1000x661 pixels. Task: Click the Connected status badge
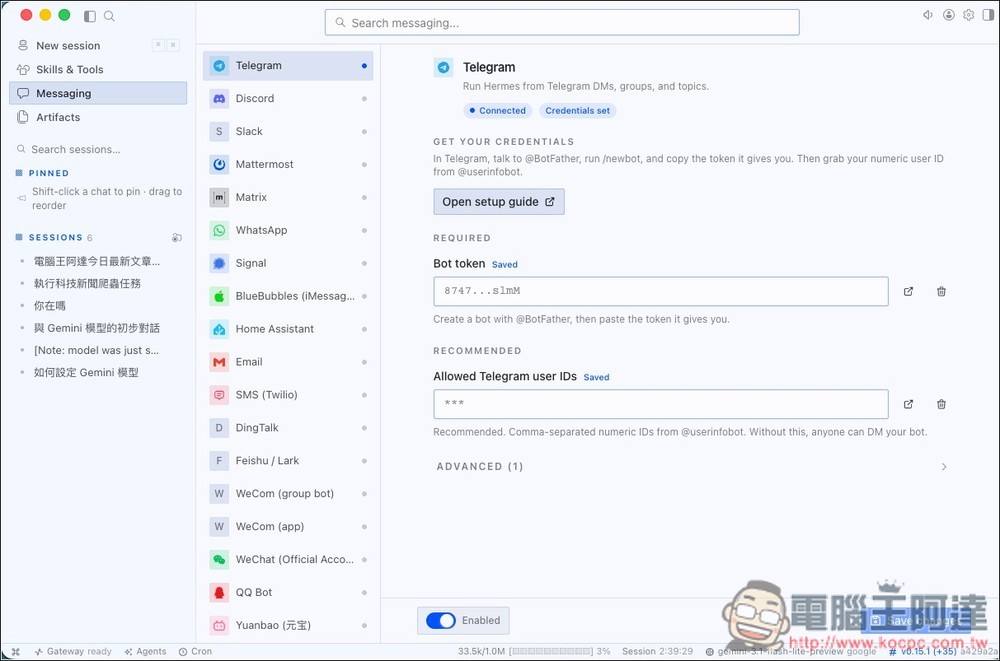(x=497, y=110)
